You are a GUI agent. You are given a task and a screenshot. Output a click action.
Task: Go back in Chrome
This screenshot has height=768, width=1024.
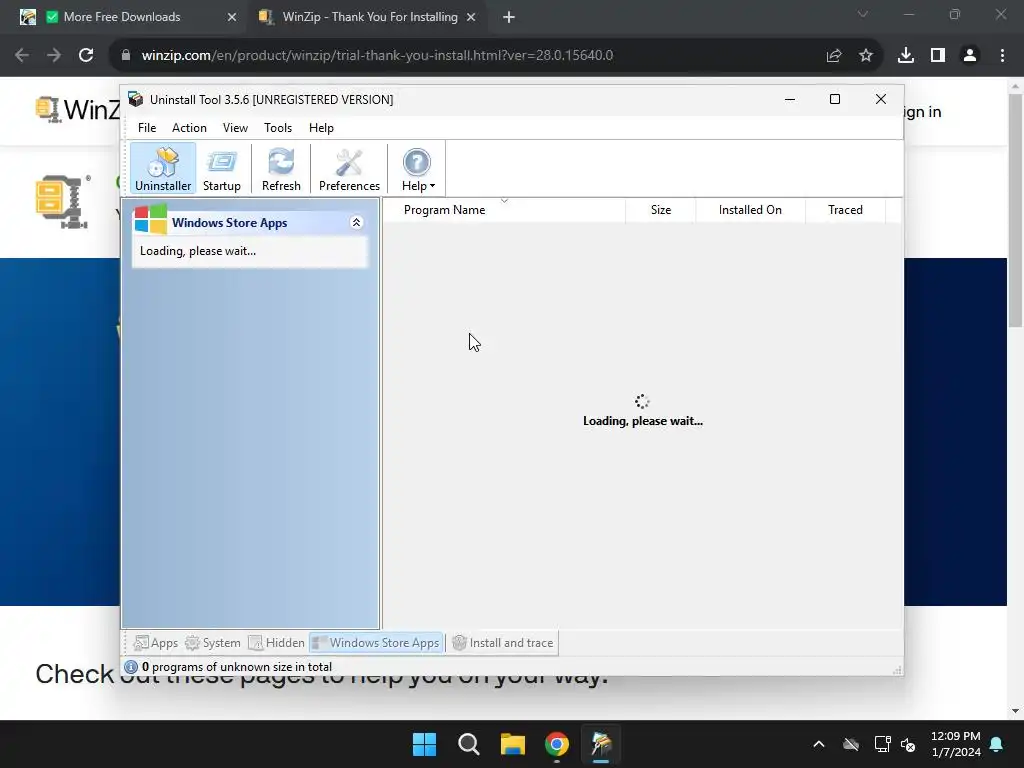pyautogui.click(x=22, y=56)
